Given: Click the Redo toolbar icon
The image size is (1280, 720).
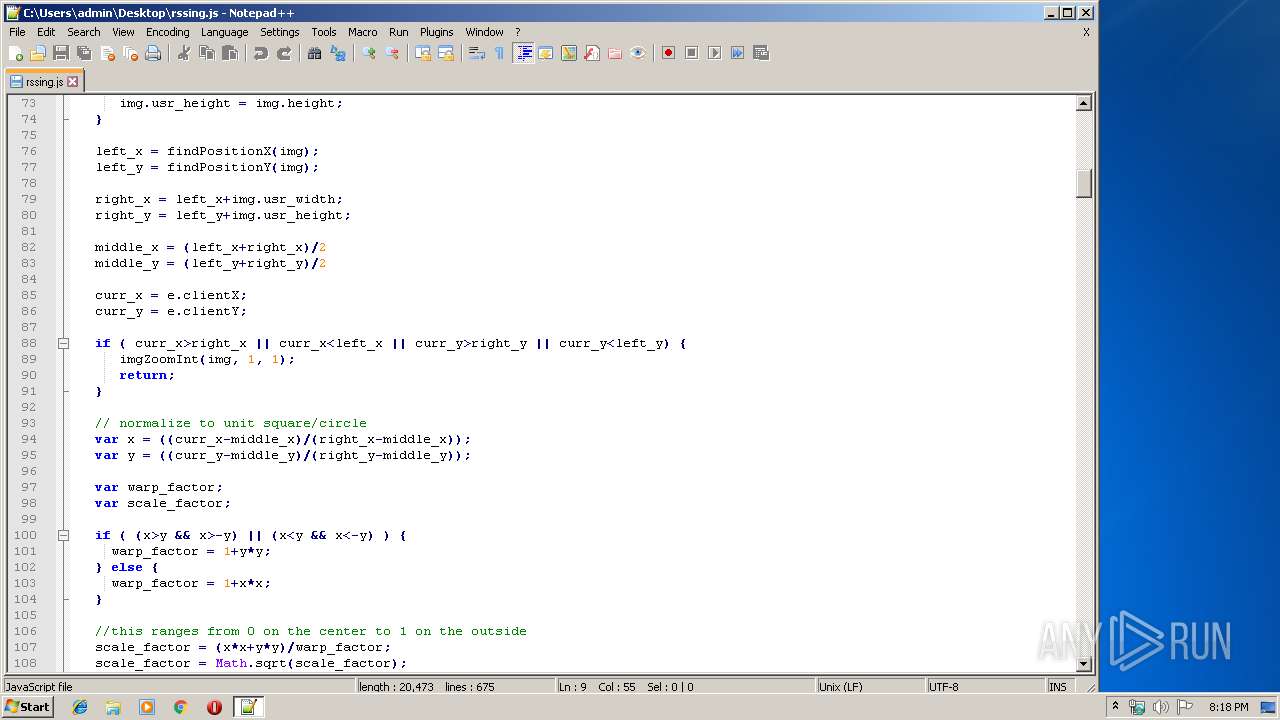Looking at the screenshot, I should 284,53.
